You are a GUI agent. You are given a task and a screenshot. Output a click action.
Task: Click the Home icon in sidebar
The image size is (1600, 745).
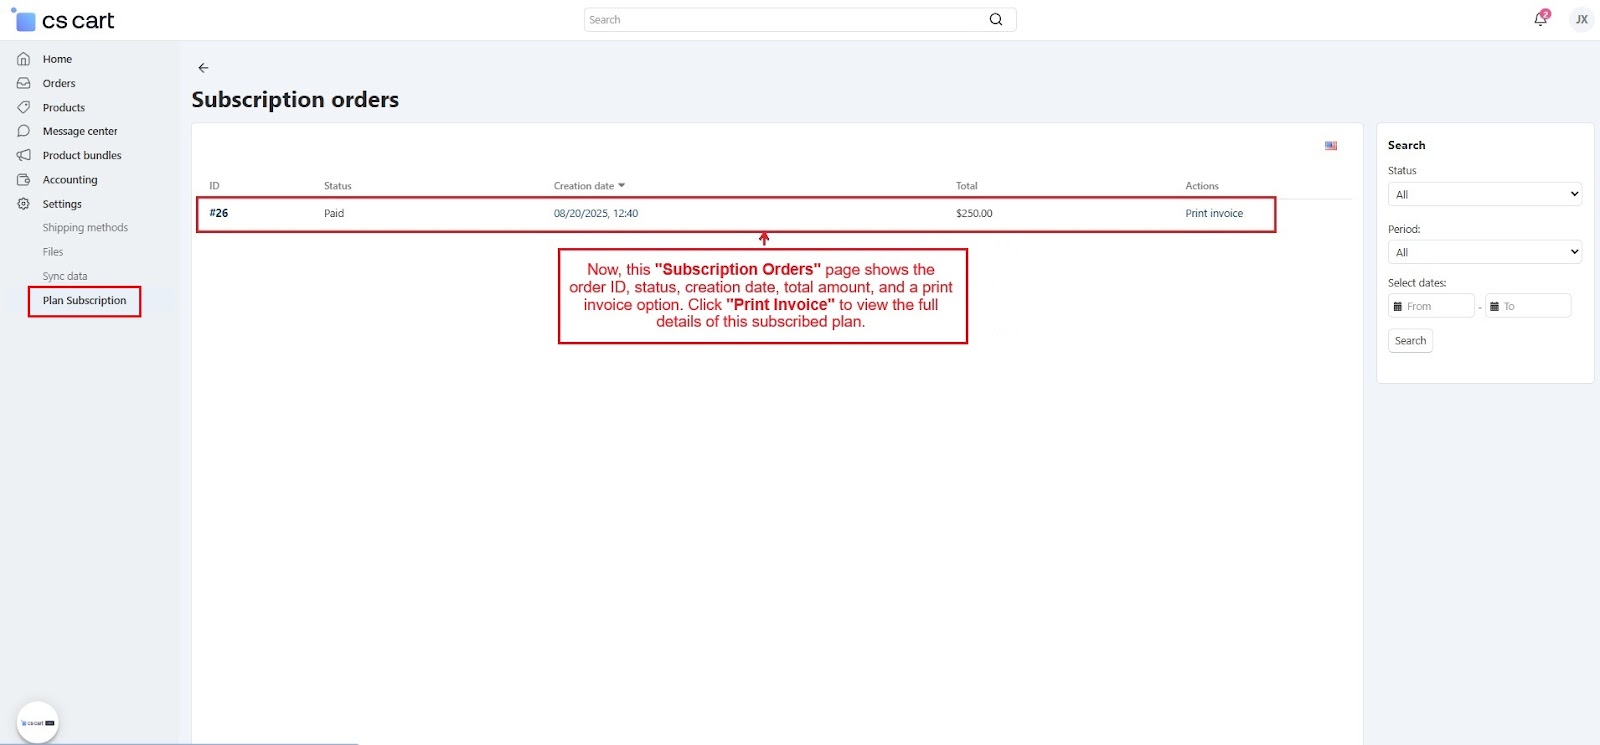click(24, 59)
